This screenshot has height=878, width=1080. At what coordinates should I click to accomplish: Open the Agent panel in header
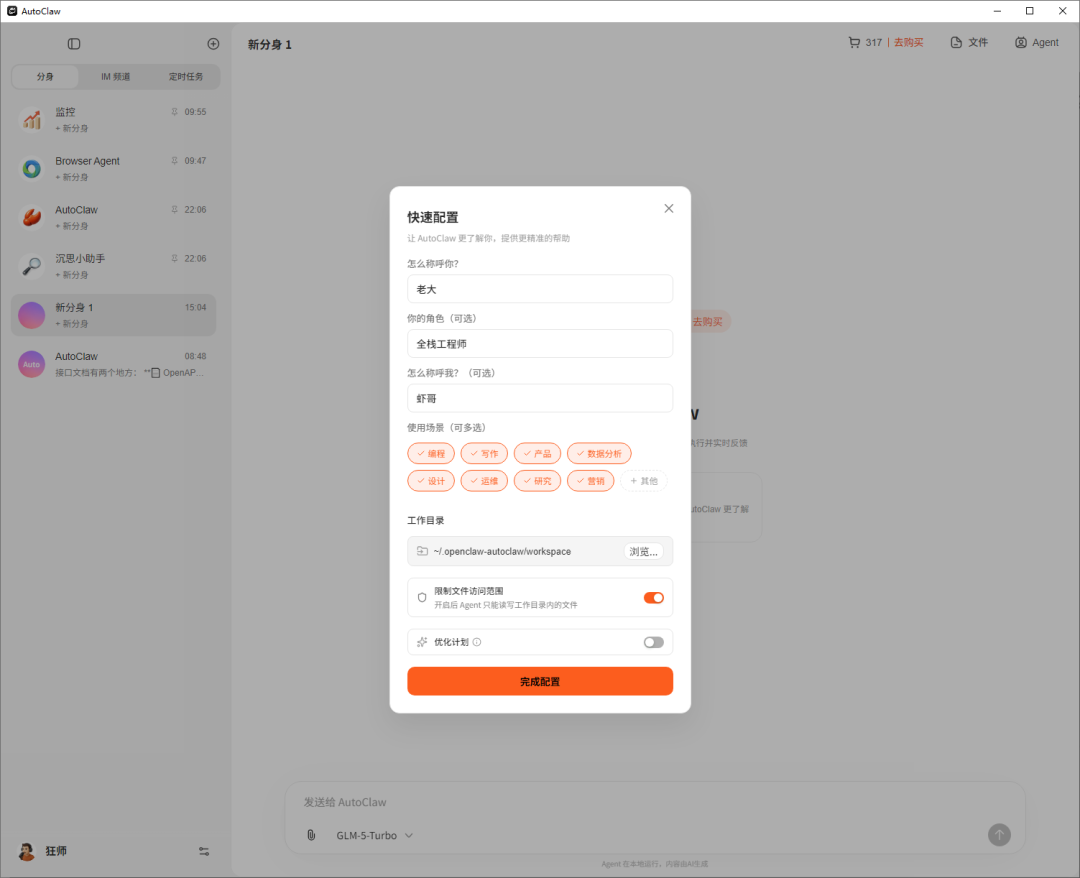[1037, 43]
